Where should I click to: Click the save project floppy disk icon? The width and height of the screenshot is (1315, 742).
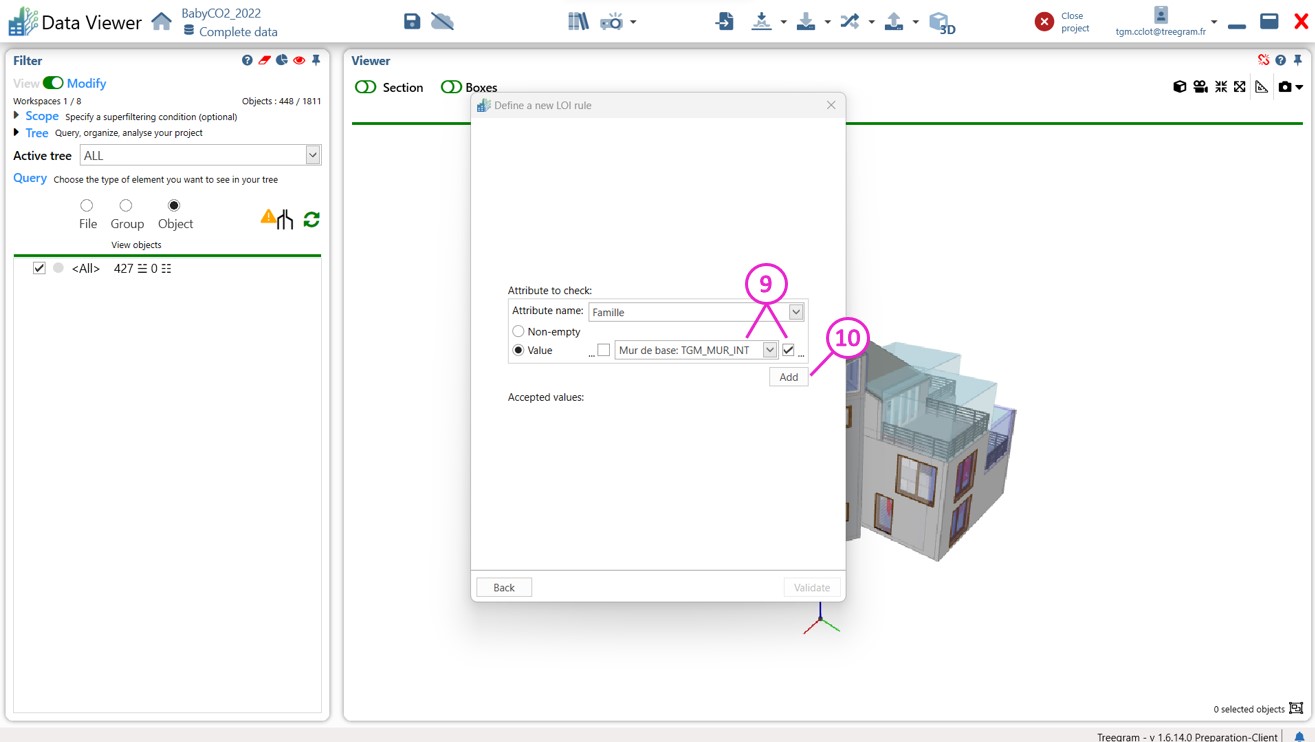[x=412, y=21]
